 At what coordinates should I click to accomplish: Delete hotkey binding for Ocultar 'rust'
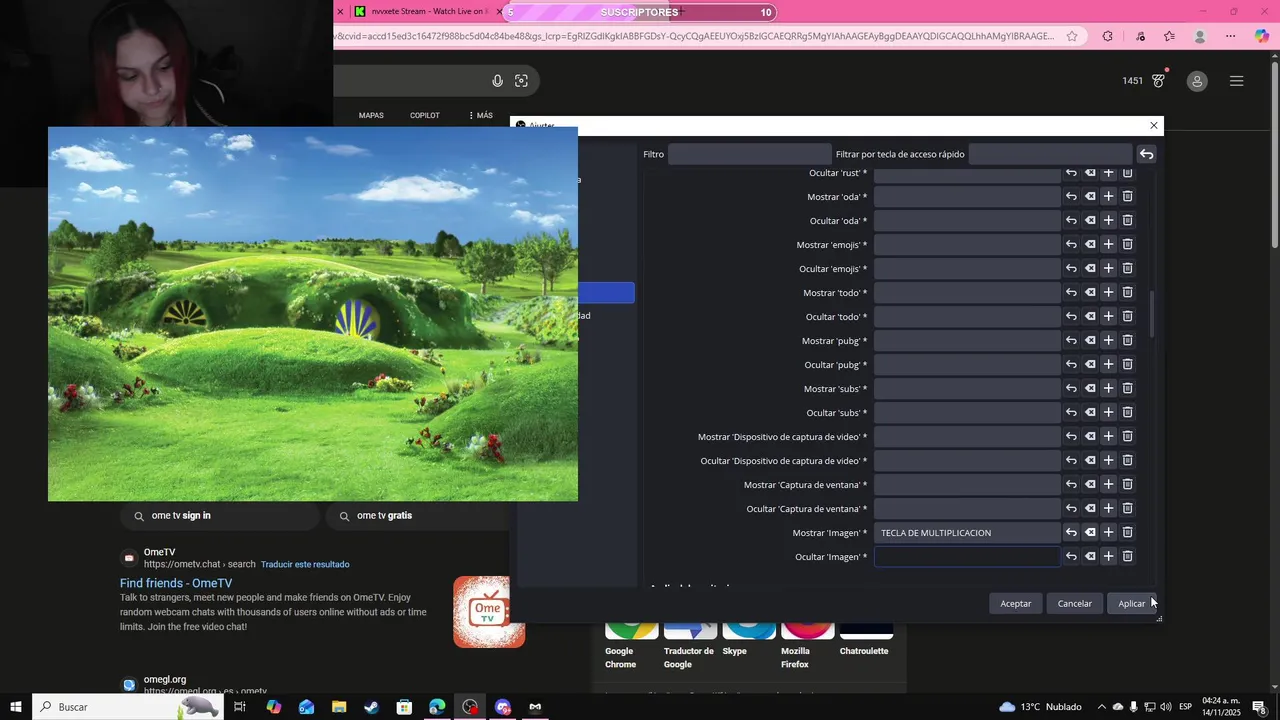click(x=1127, y=173)
